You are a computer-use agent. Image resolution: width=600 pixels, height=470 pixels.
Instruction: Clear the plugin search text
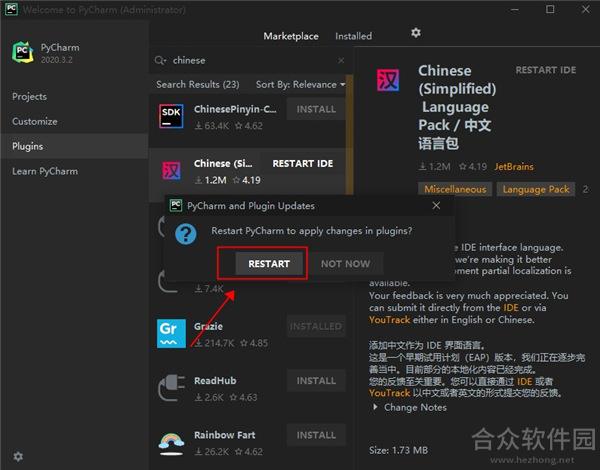tap(341, 60)
